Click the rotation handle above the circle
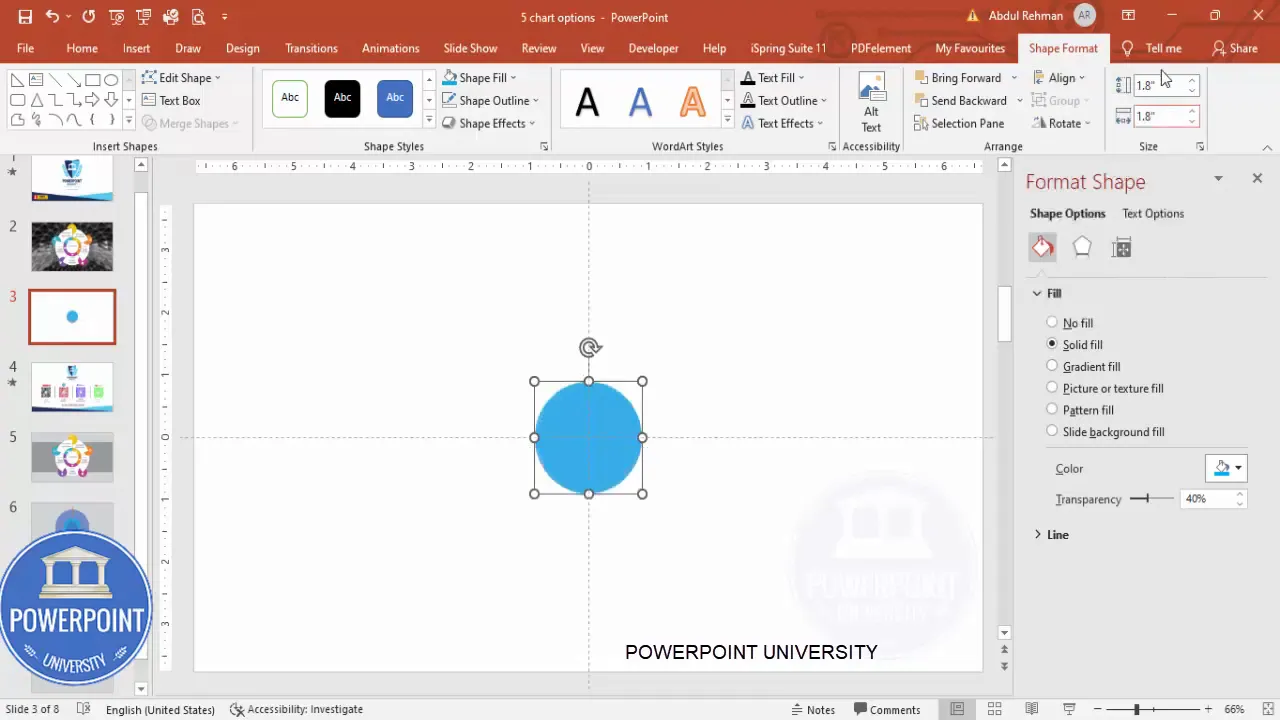1280x720 pixels. [x=589, y=348]
